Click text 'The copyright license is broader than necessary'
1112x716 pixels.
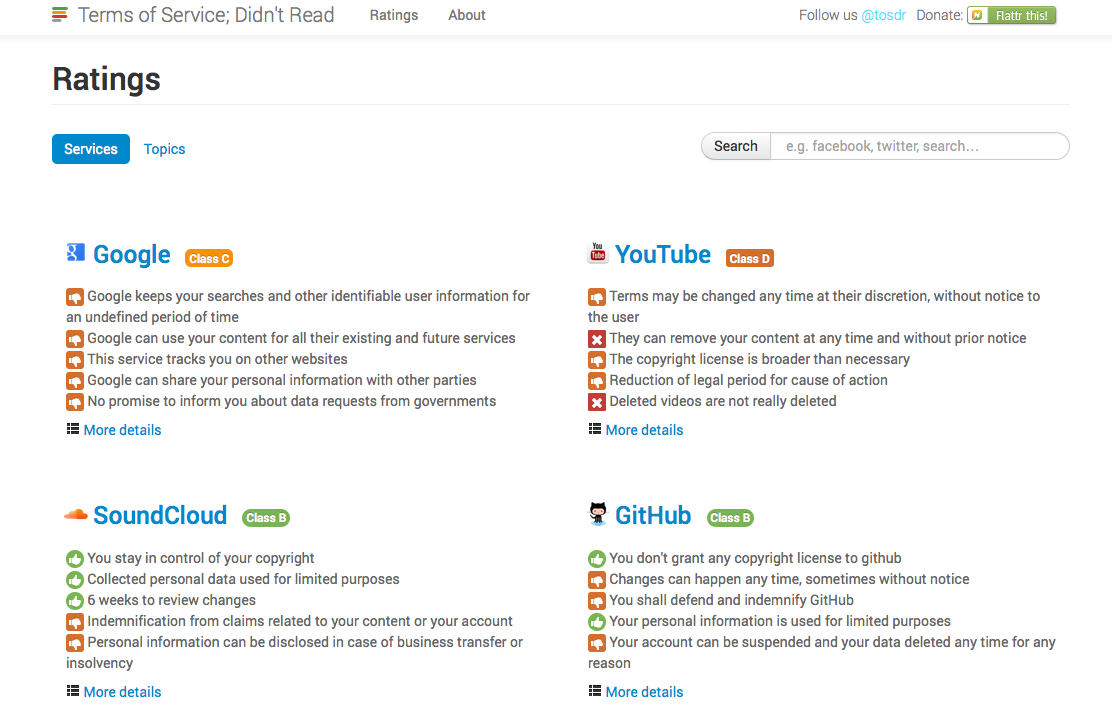click(760, 359)
